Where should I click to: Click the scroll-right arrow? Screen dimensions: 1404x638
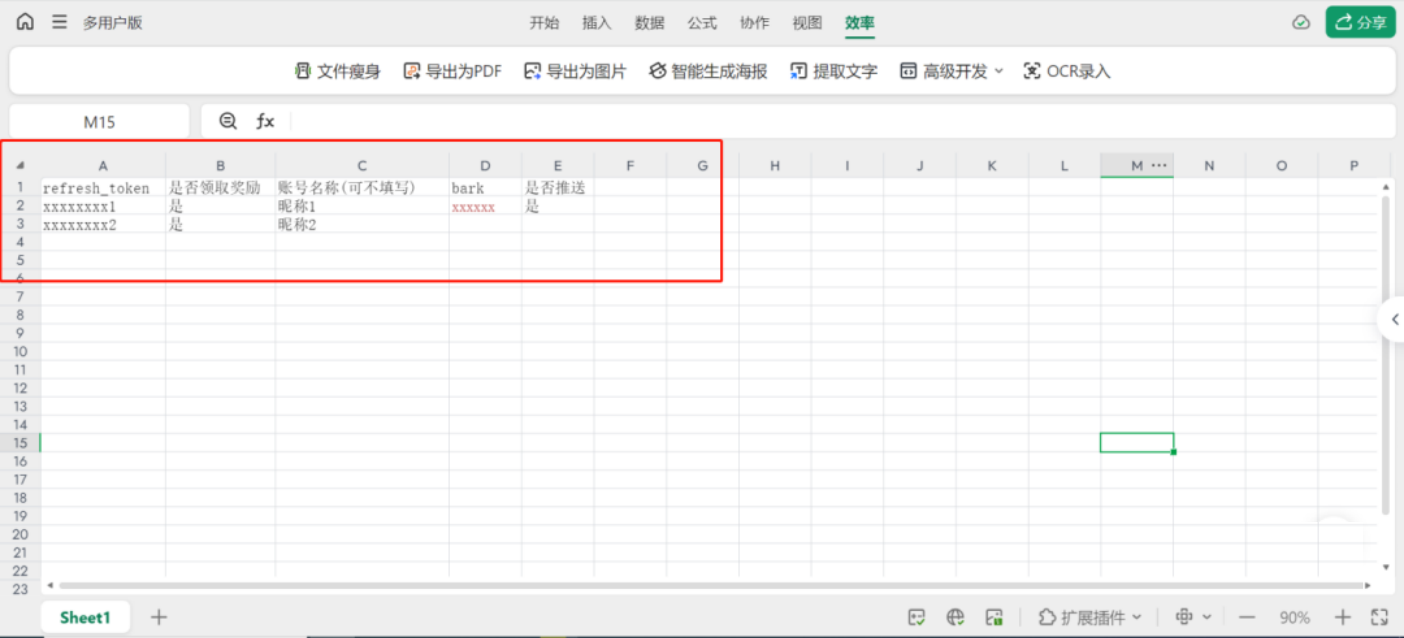coord(1370,585)
